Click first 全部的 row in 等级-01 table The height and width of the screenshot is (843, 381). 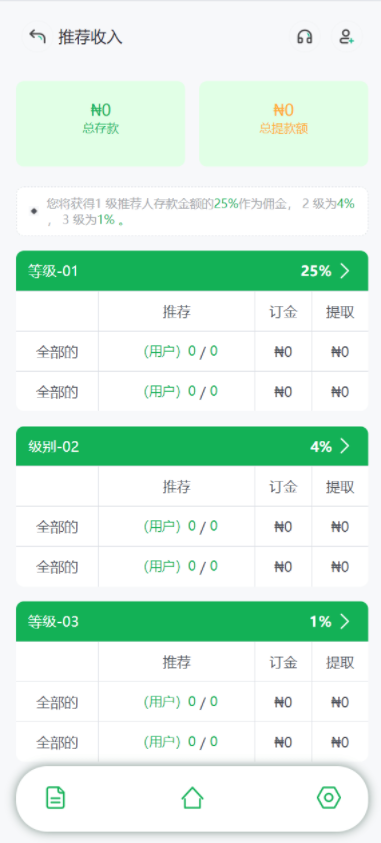tap(192, 352)
